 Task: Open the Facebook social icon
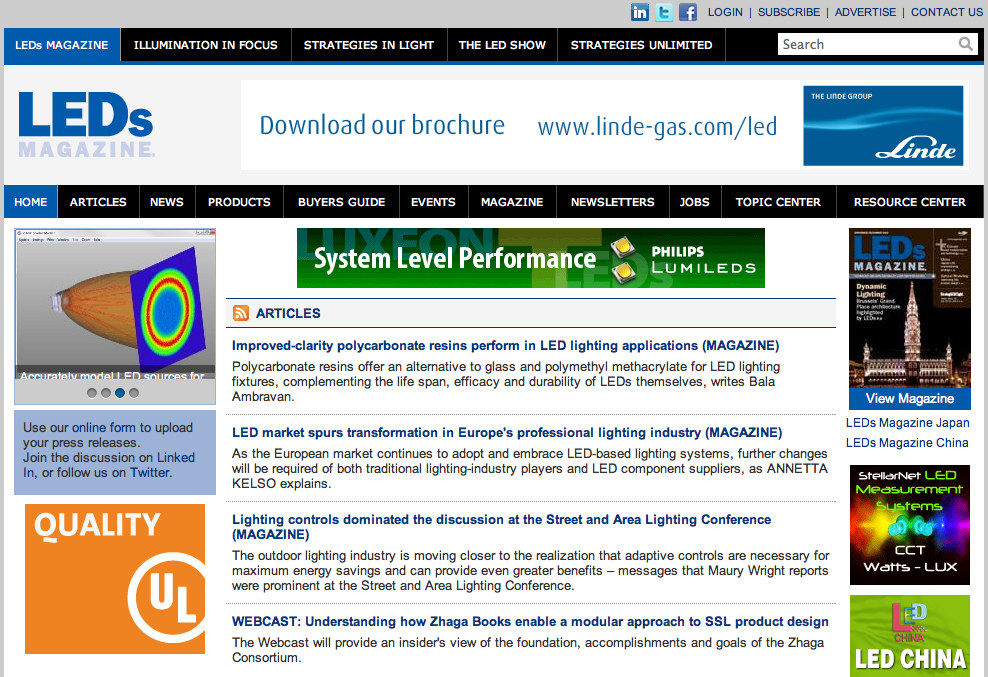pos(687,12)
